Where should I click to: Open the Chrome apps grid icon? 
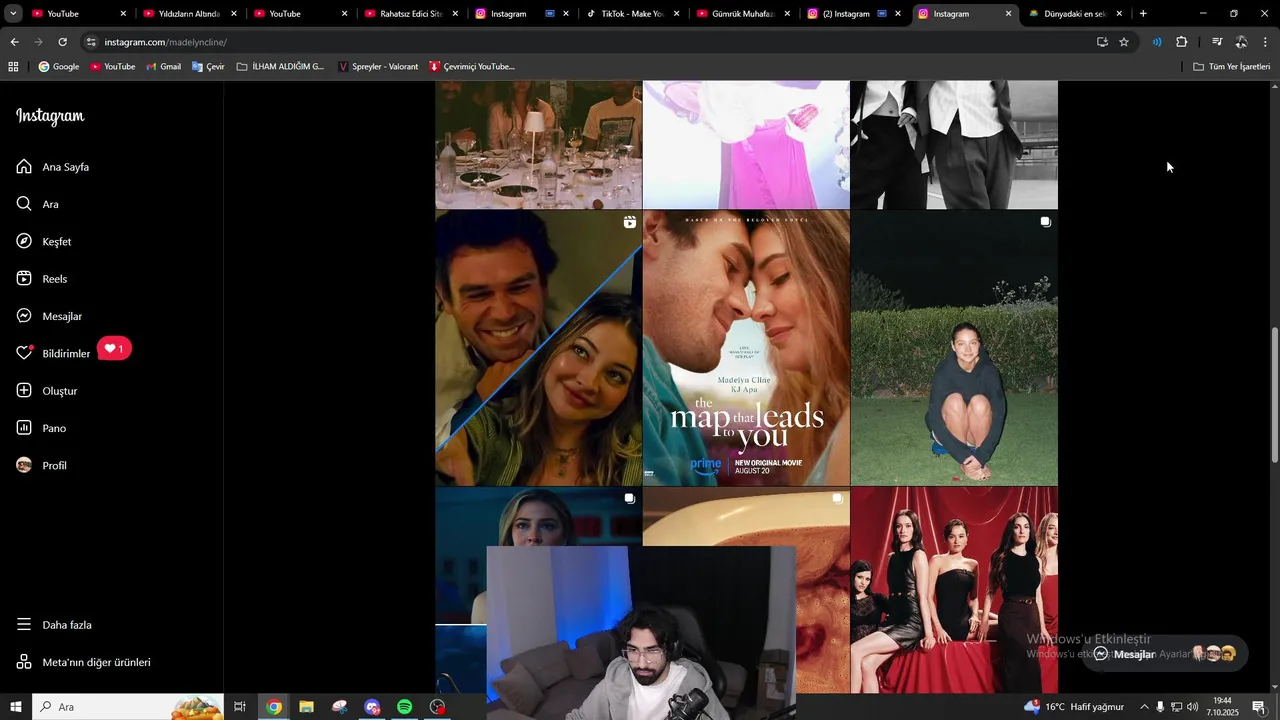click(x=13, y=67)
